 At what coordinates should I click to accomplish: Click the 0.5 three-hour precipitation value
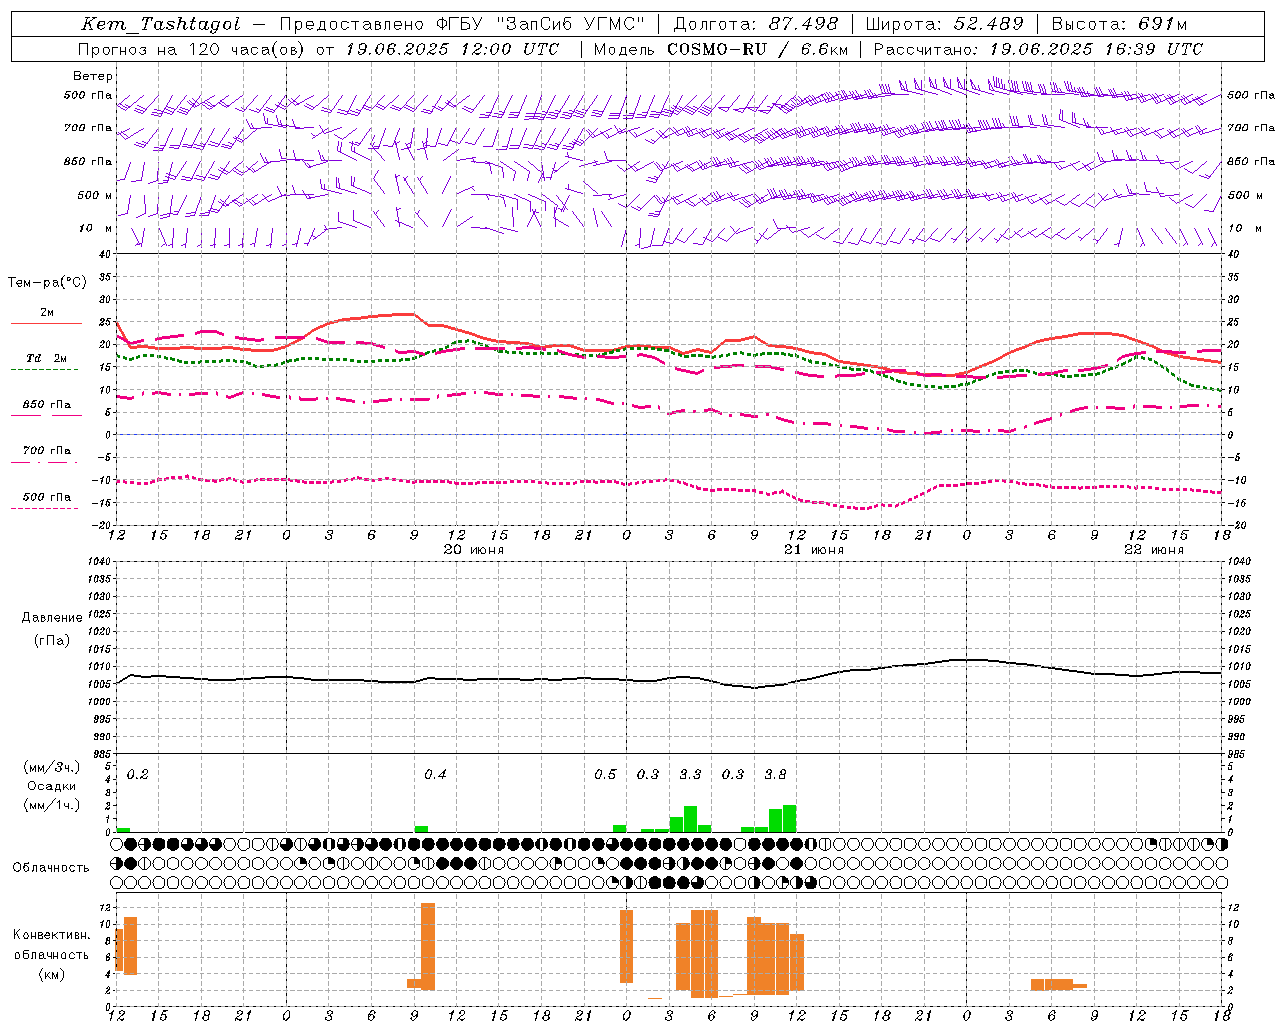(605, 774)
